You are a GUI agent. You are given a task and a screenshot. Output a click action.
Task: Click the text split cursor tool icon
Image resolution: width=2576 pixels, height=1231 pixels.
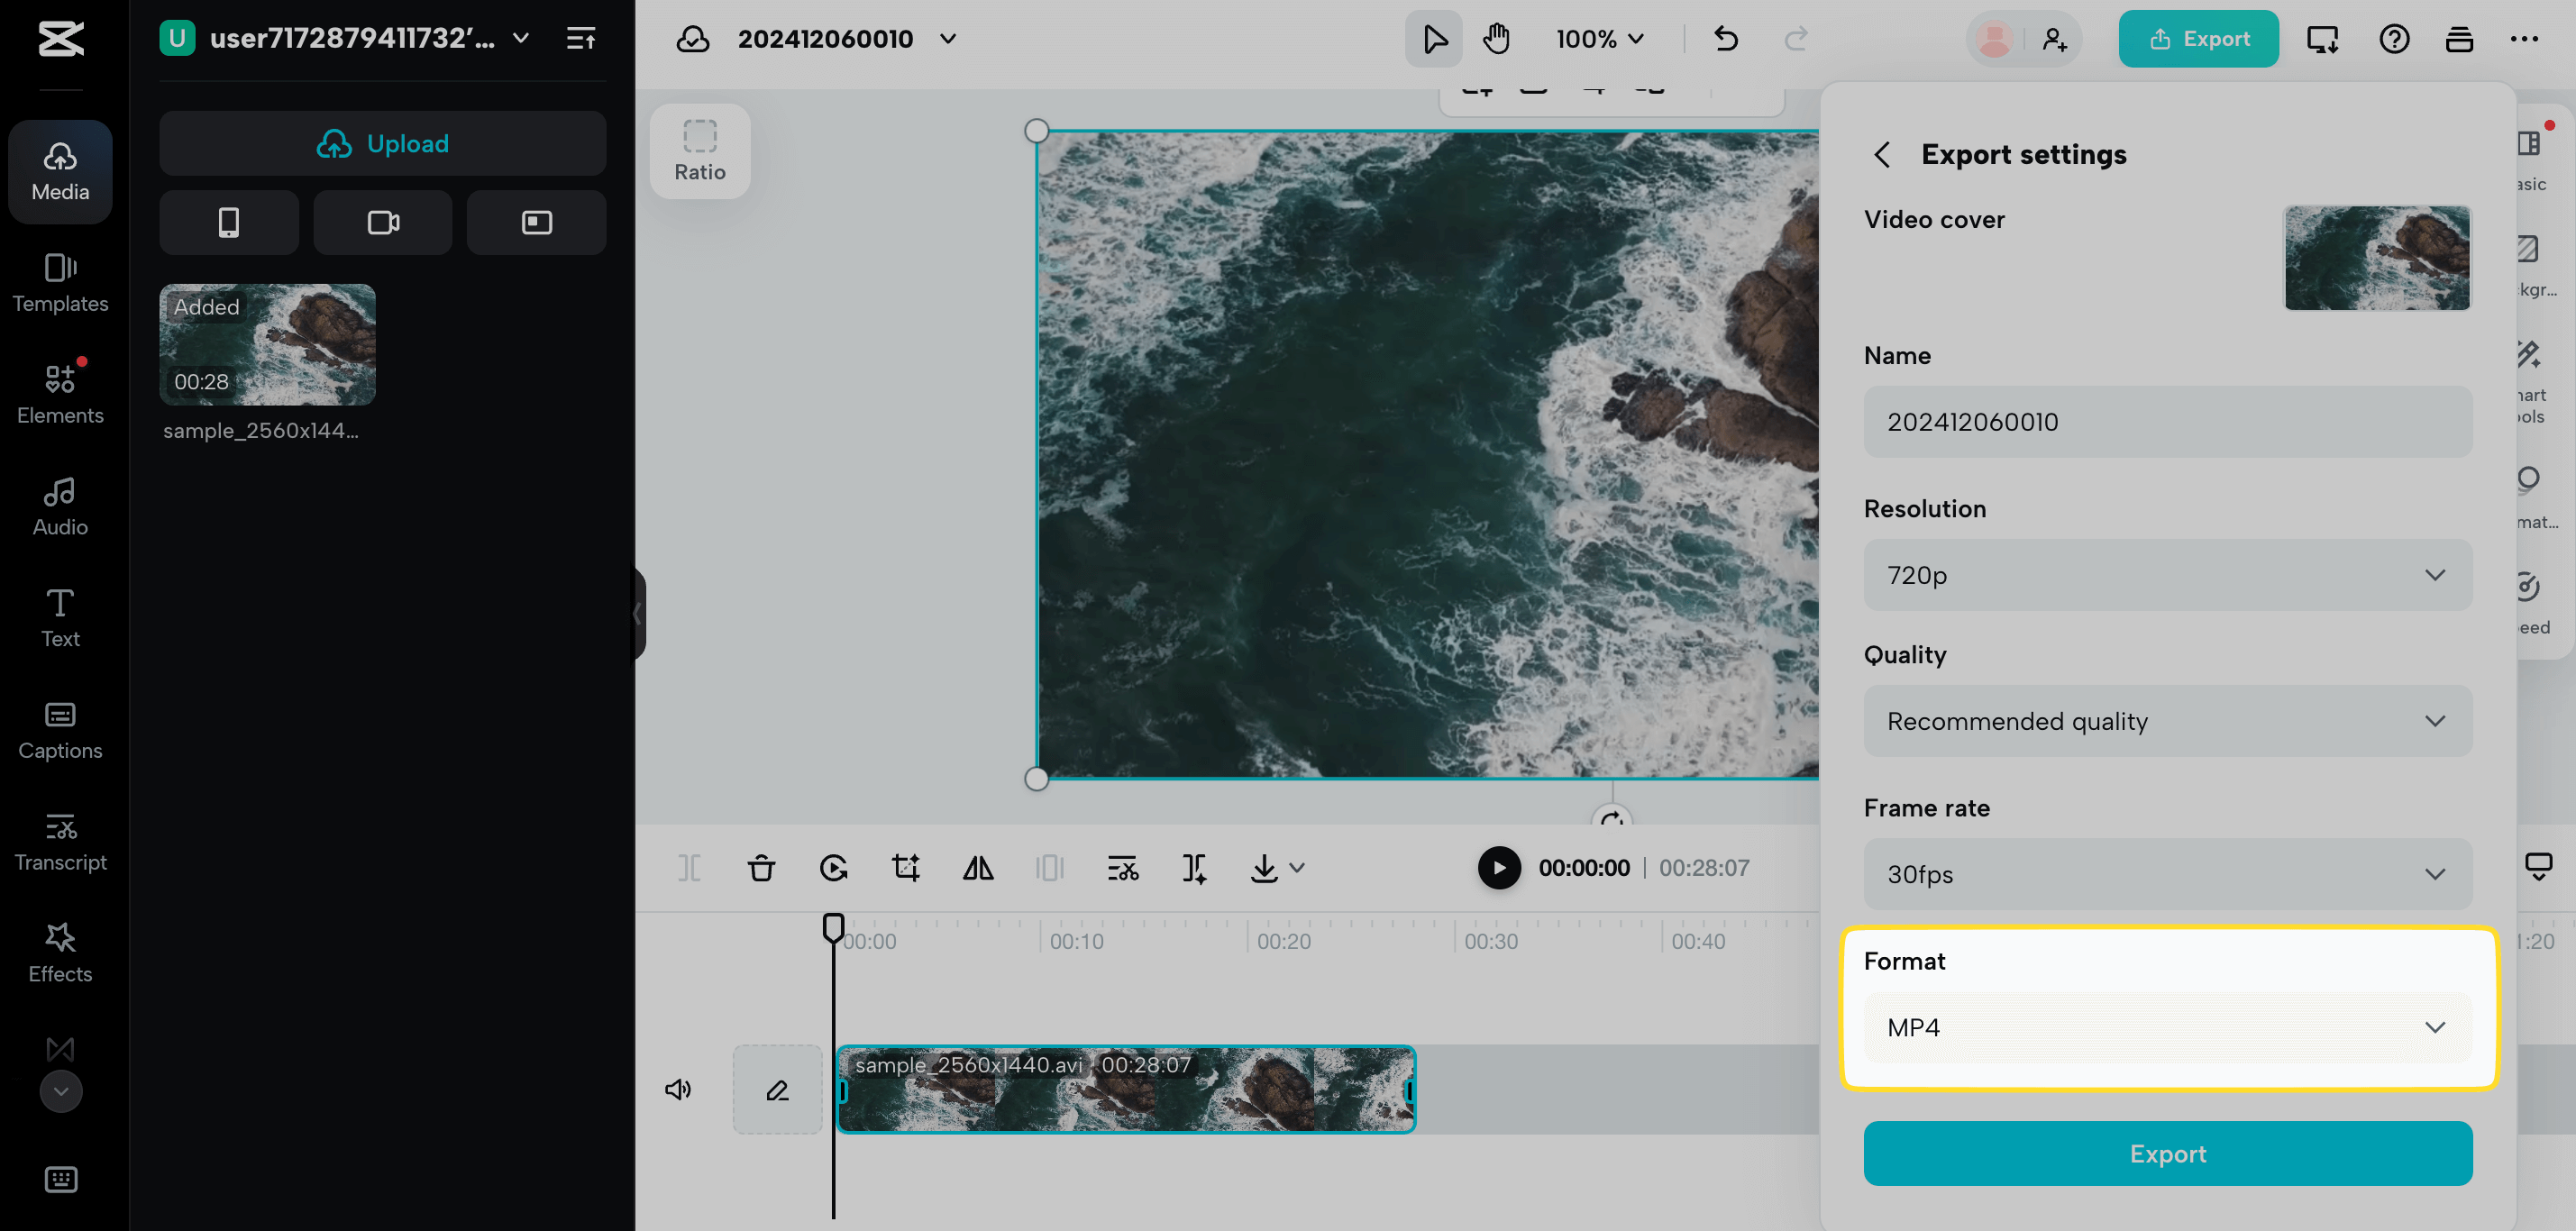tap(1194, 868)
